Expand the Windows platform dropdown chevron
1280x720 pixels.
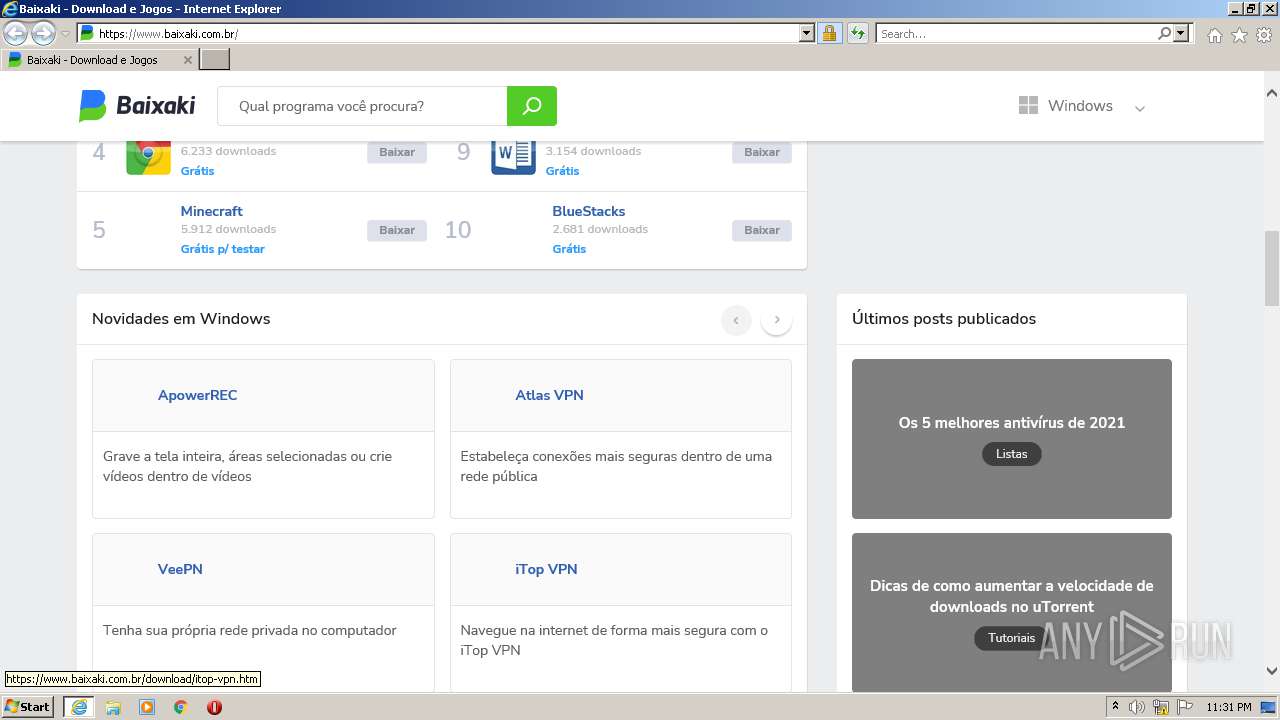pos(1139,108)
